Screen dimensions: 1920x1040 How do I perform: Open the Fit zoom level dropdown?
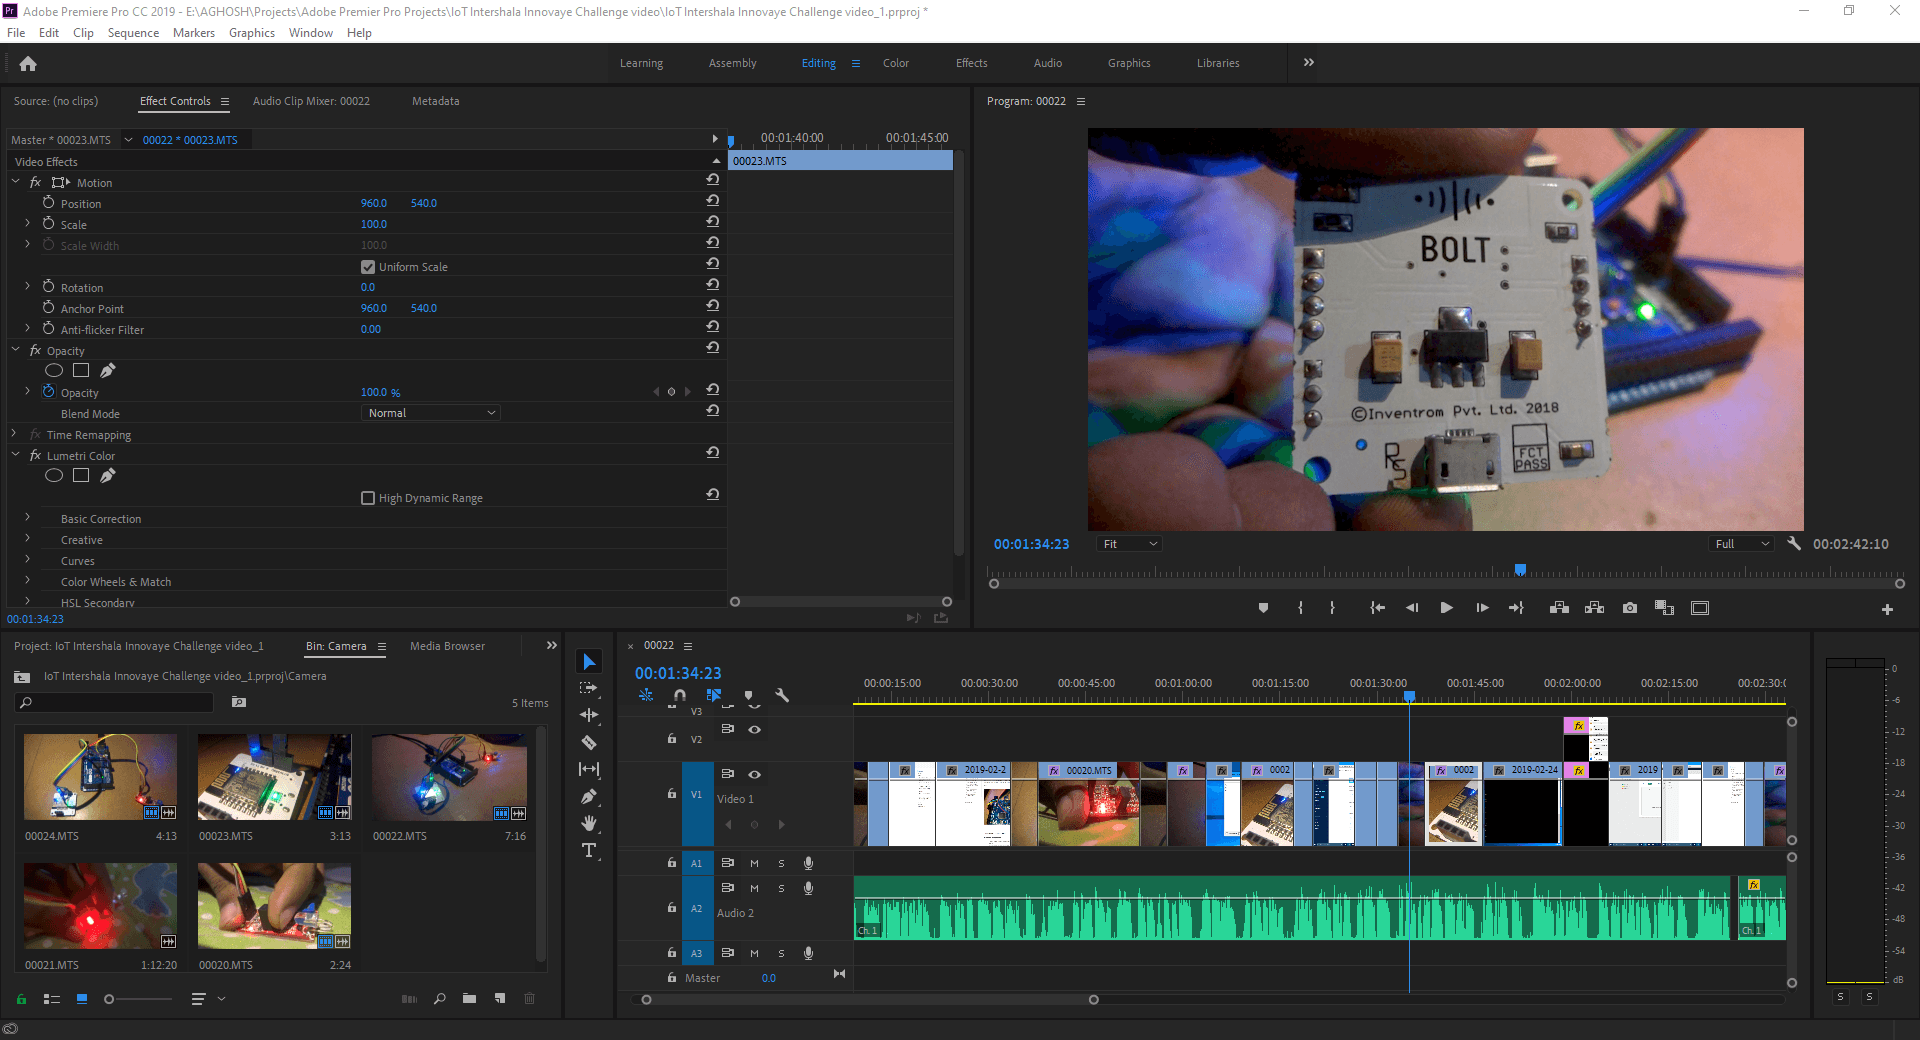[1128, 543]
